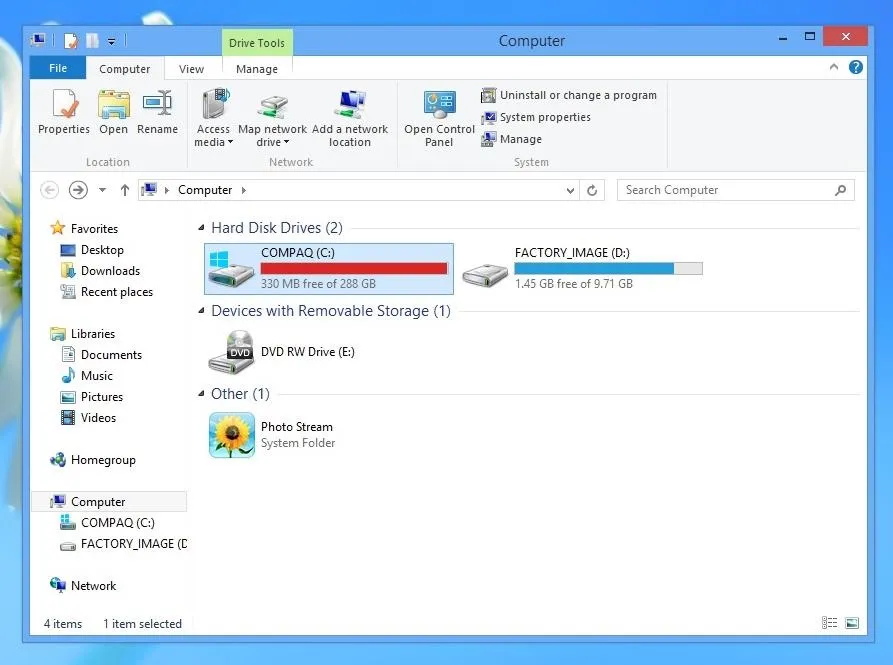Open the recent locations dropdown arrow
The width and height of the screenshot is (893, 665).
click(x=103, y=190)
